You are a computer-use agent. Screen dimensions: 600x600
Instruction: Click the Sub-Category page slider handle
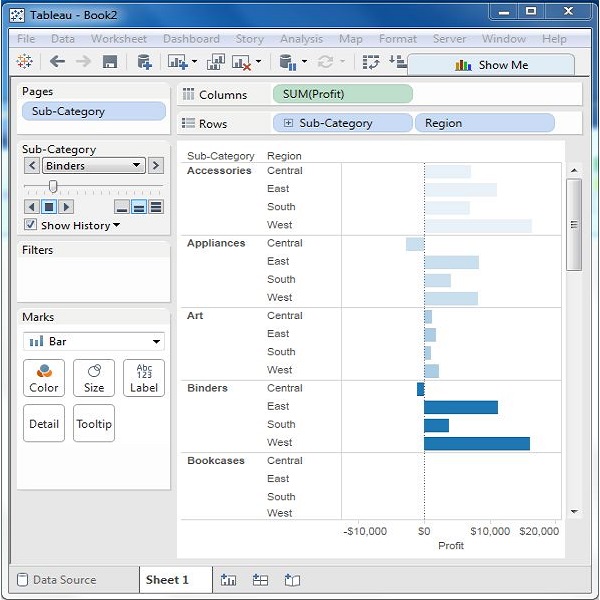coord(53,186)
